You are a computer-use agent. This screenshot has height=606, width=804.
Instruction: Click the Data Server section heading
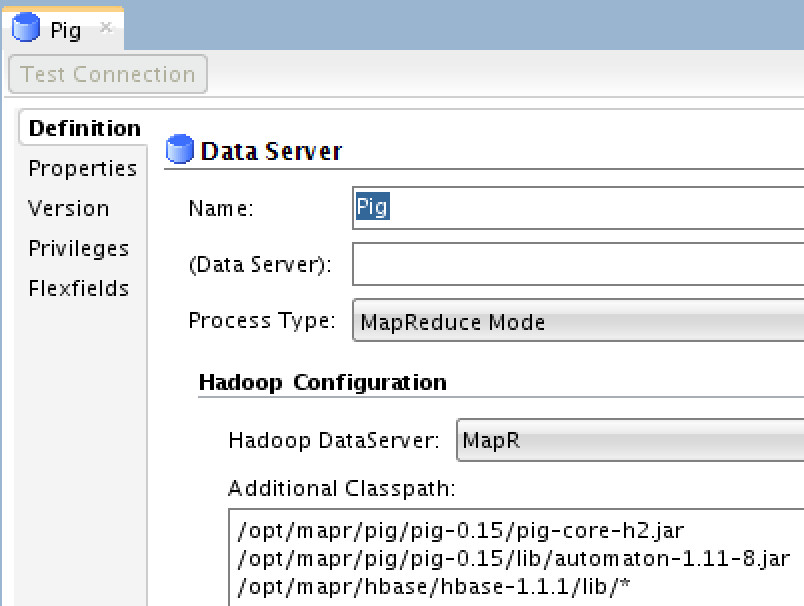(x=271, y=151)
